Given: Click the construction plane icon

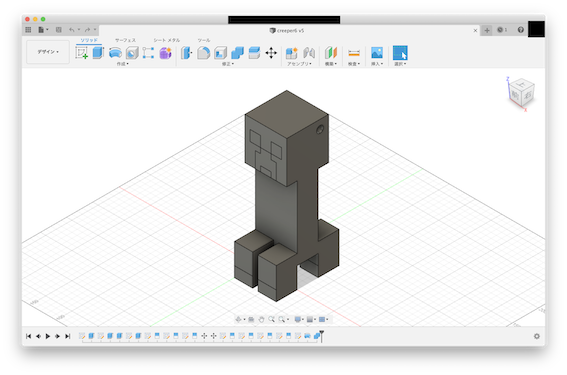Looking at the screenshot, I should (331, 53).
